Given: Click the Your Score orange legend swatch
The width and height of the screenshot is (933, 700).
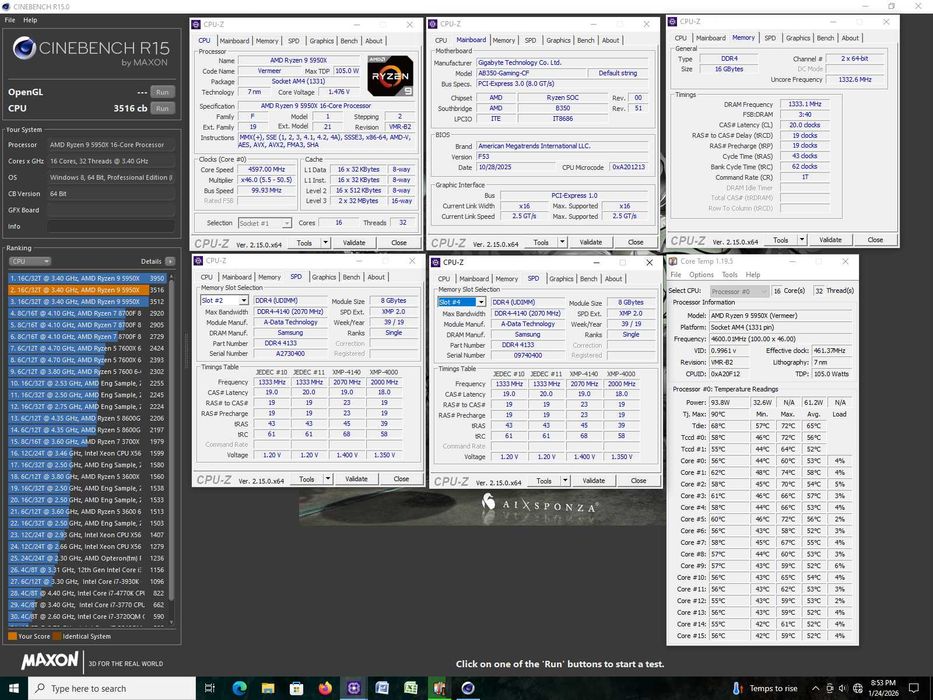Looking at the screenshot, I should 12,636.
